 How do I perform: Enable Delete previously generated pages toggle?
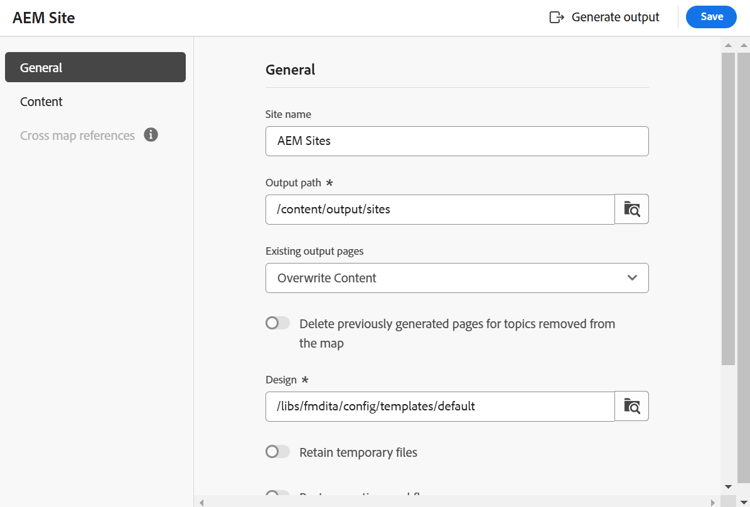[x=277, y=323]
